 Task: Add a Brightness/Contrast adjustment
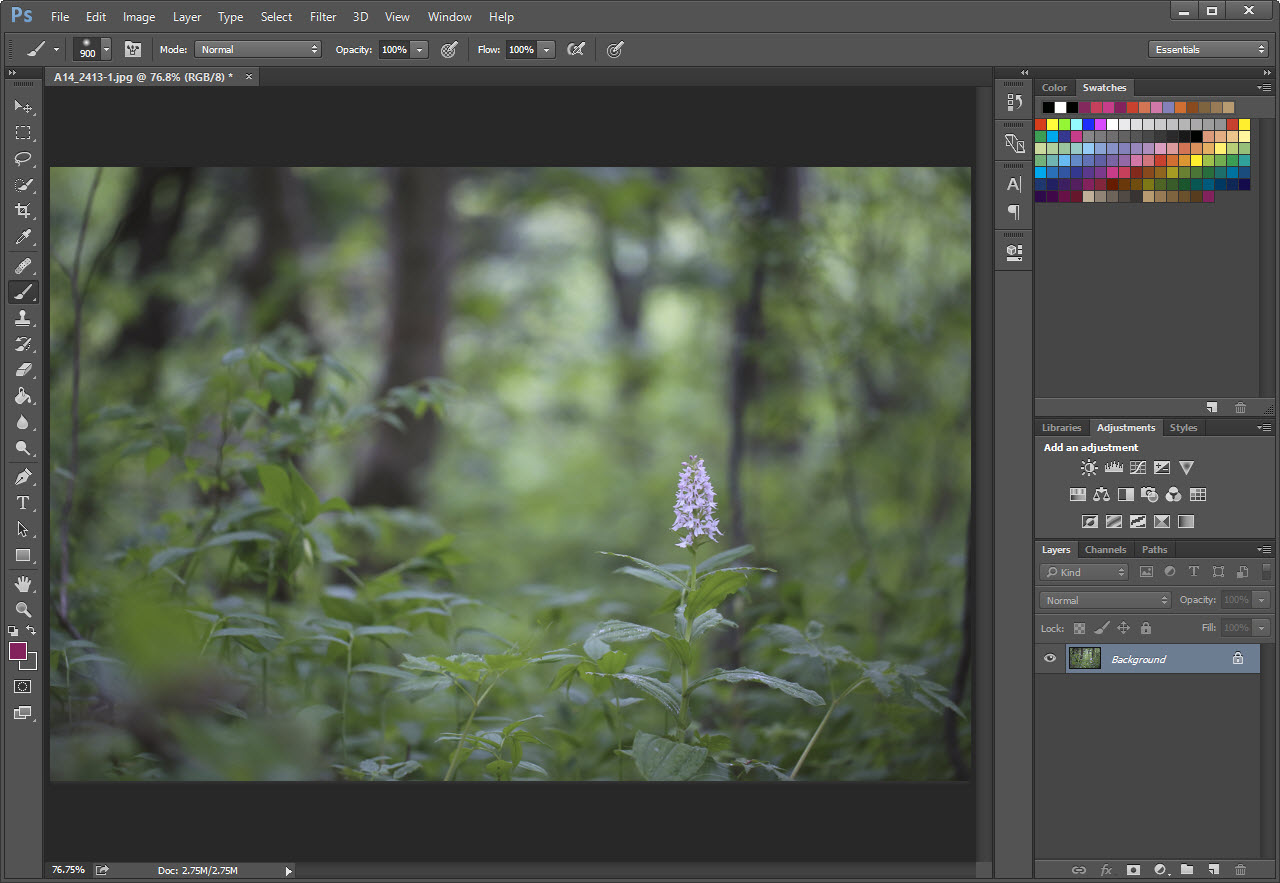(1089, 467)
